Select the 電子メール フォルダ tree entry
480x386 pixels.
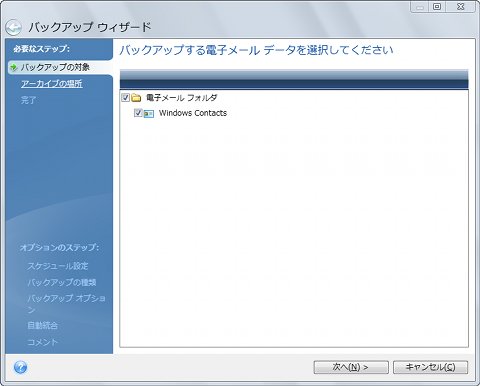click(x=182, y=98)
